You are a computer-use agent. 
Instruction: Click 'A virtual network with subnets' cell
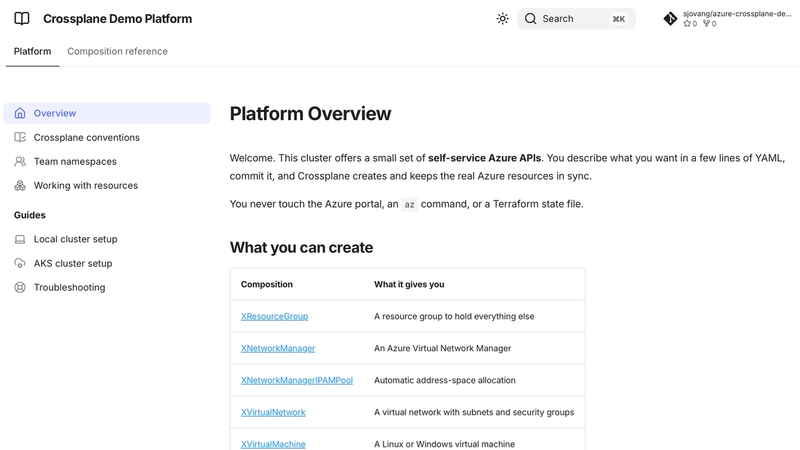[x=474, y=412]
